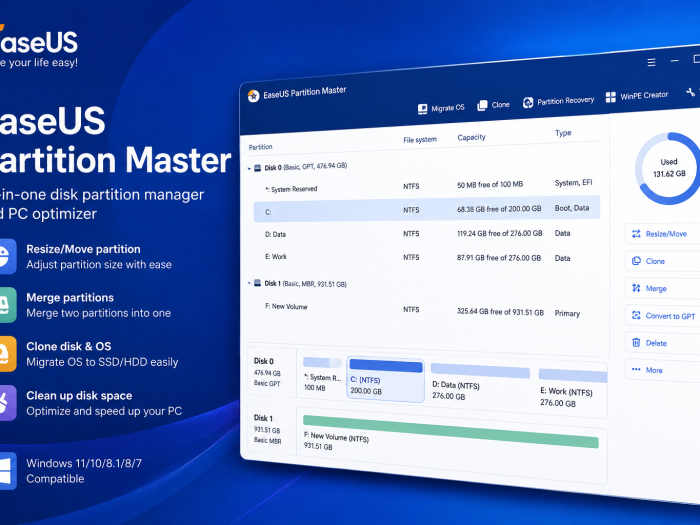Open the hamburger menu in title bar
Screen dimensions: 700x525
(651, 62)
